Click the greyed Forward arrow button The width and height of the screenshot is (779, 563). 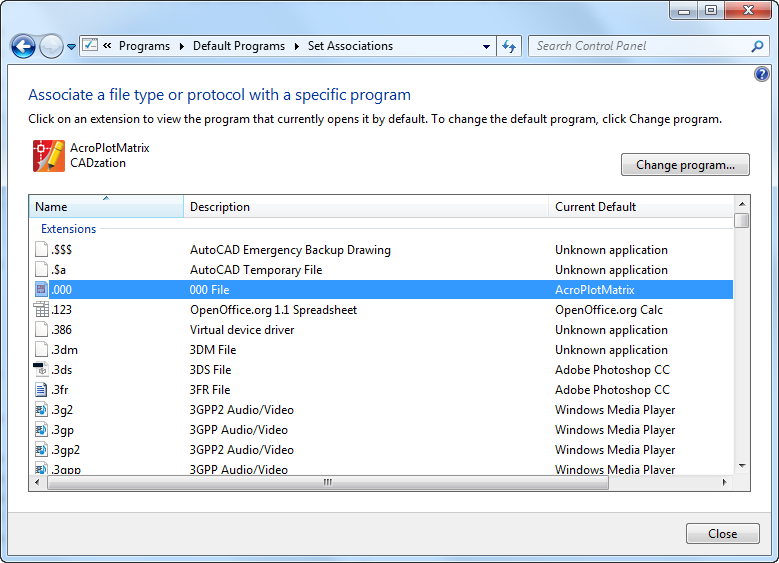click(x=51, y=47)
